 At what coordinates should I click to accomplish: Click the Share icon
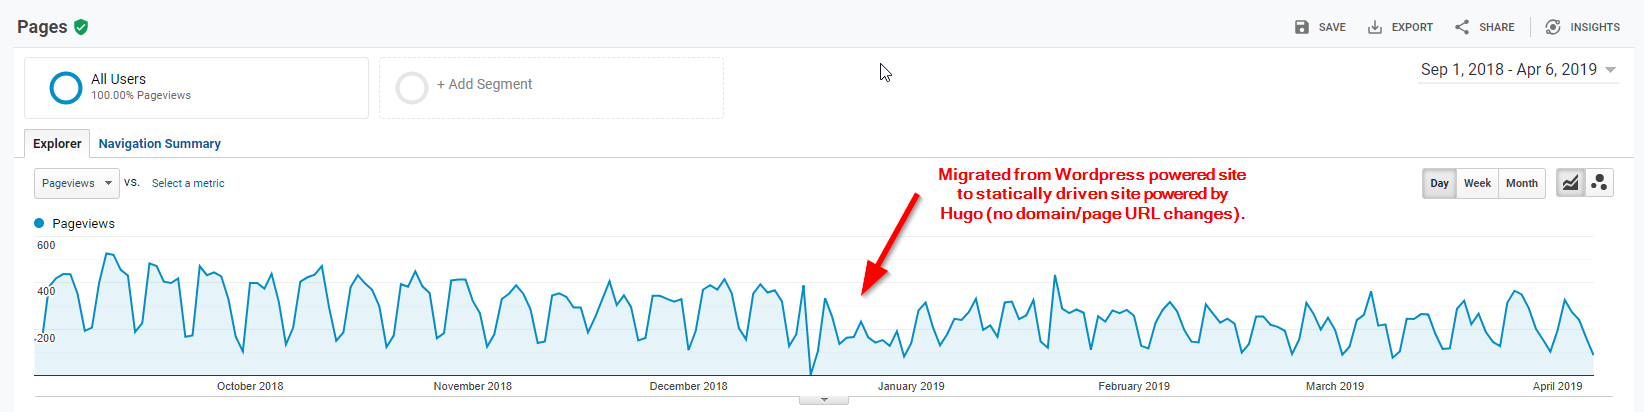[x=1462, y=27]
